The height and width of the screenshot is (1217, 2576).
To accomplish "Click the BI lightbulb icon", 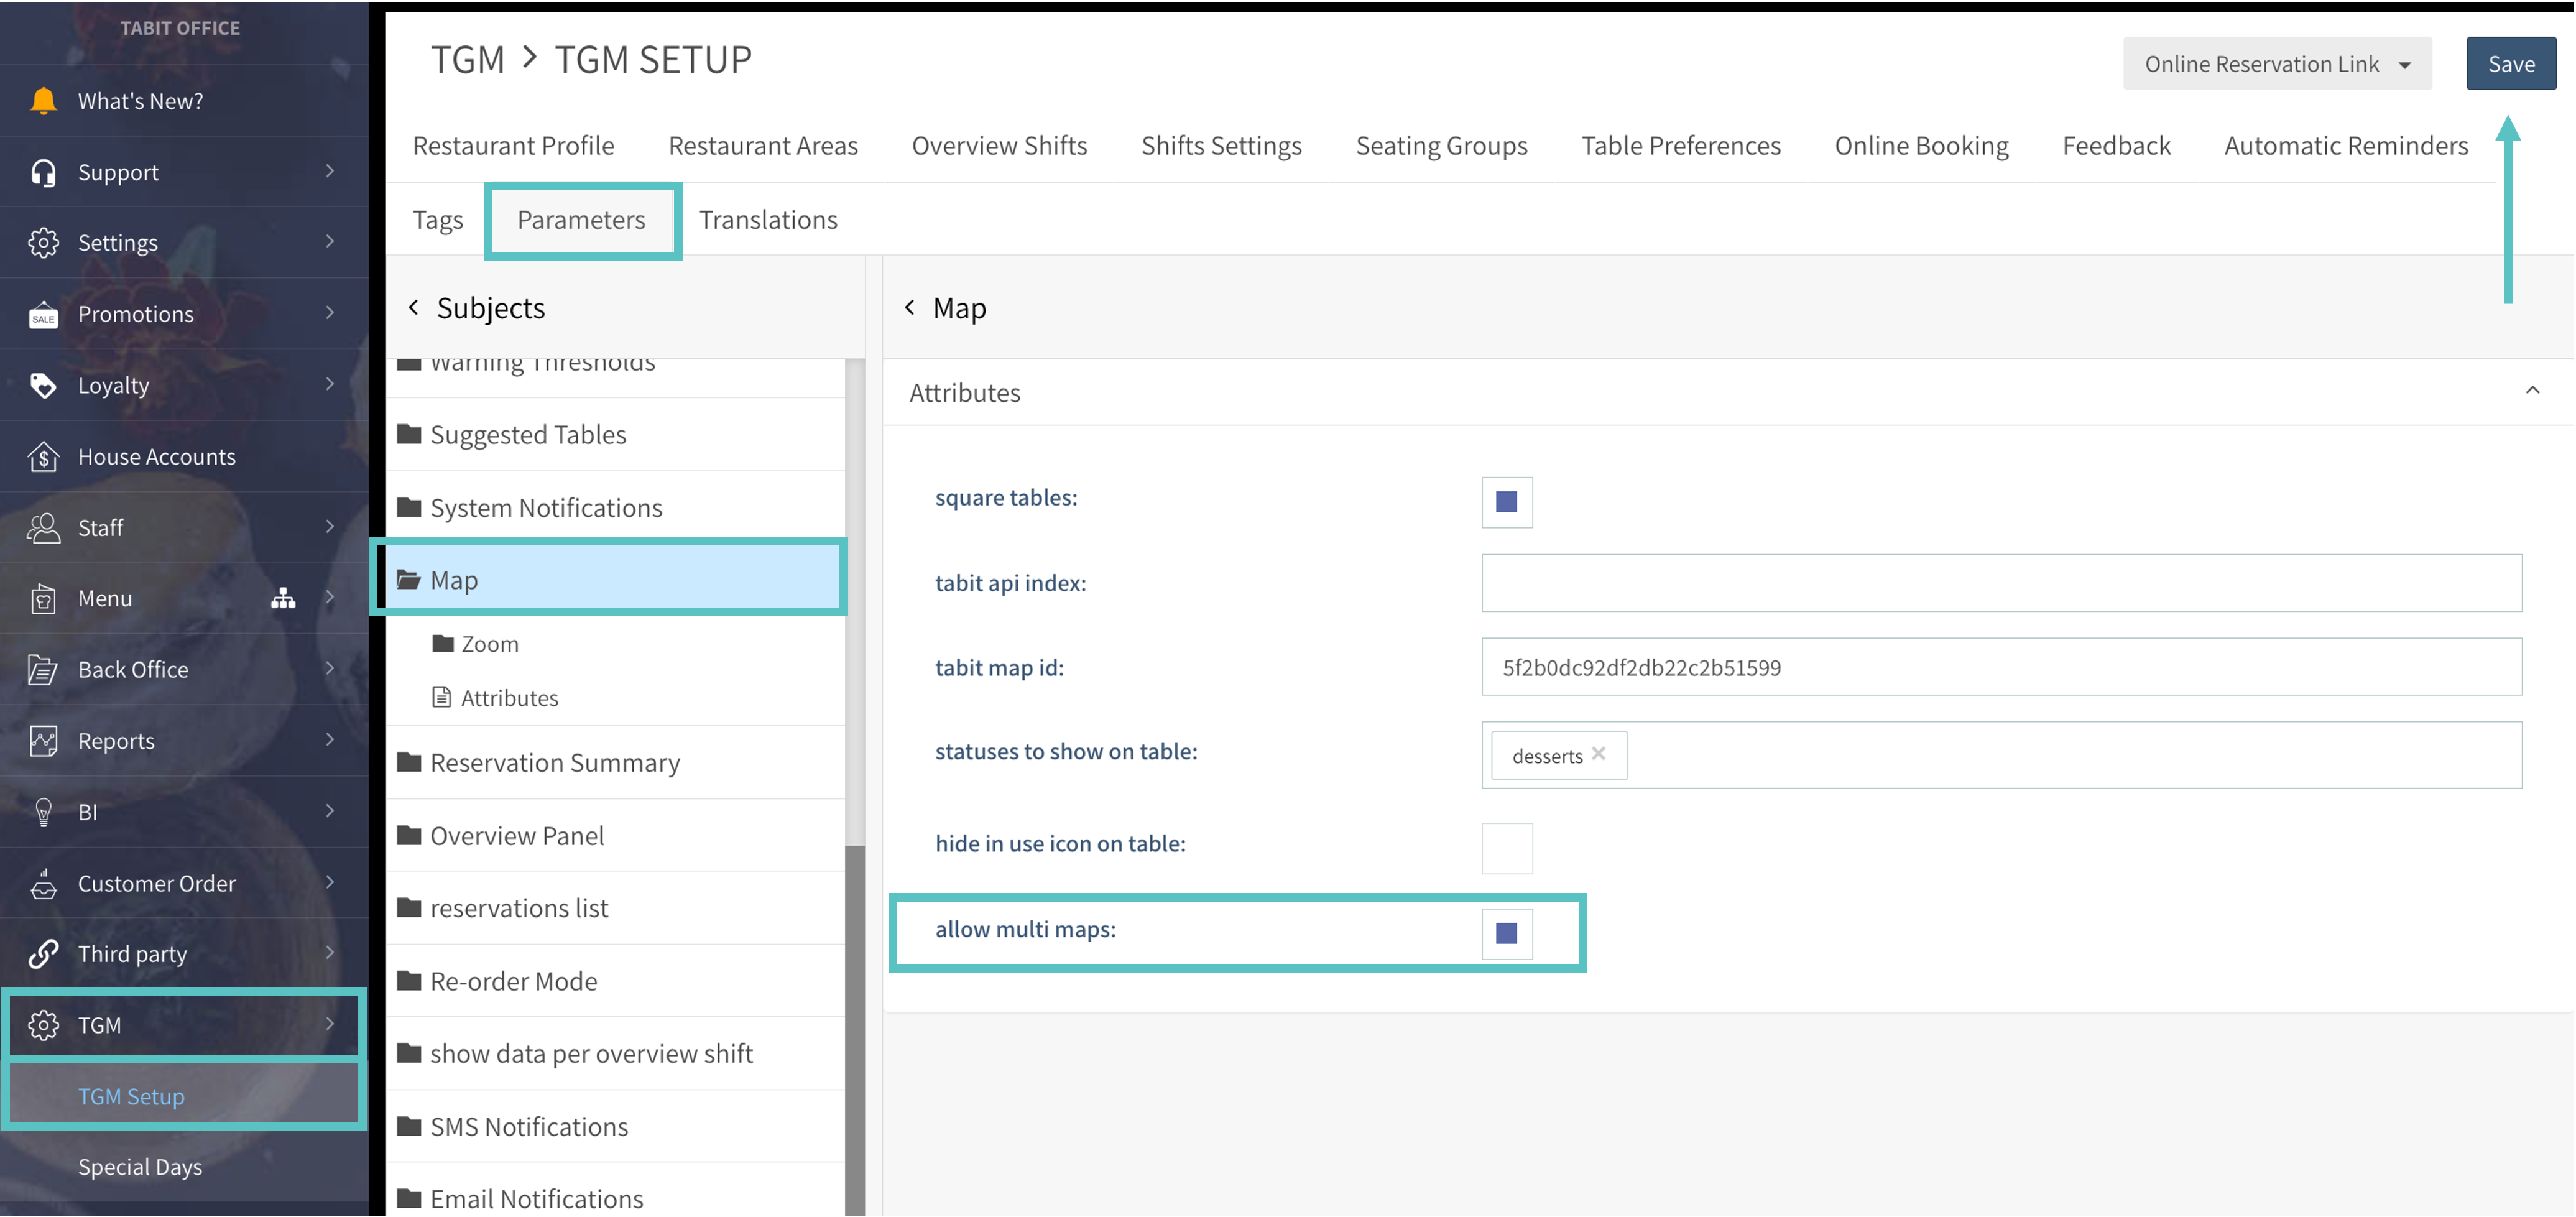I will (43, 812).
